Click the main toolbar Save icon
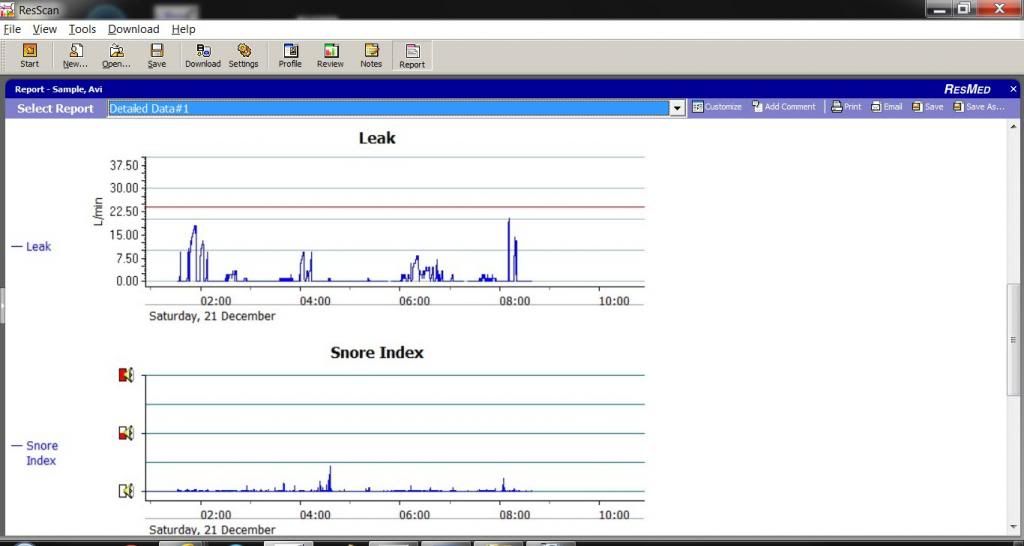The image size is (1024, 546). pos(157,56)
